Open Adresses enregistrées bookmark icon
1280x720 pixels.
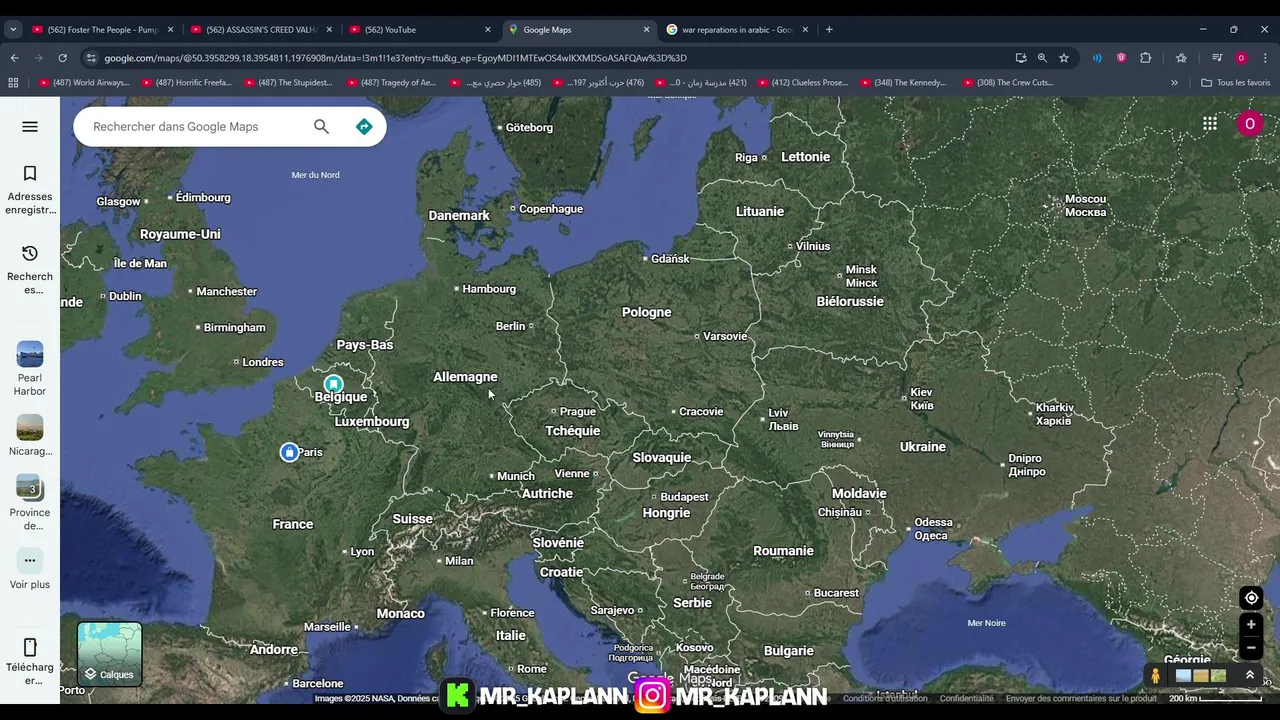click(x=30, y=174)
